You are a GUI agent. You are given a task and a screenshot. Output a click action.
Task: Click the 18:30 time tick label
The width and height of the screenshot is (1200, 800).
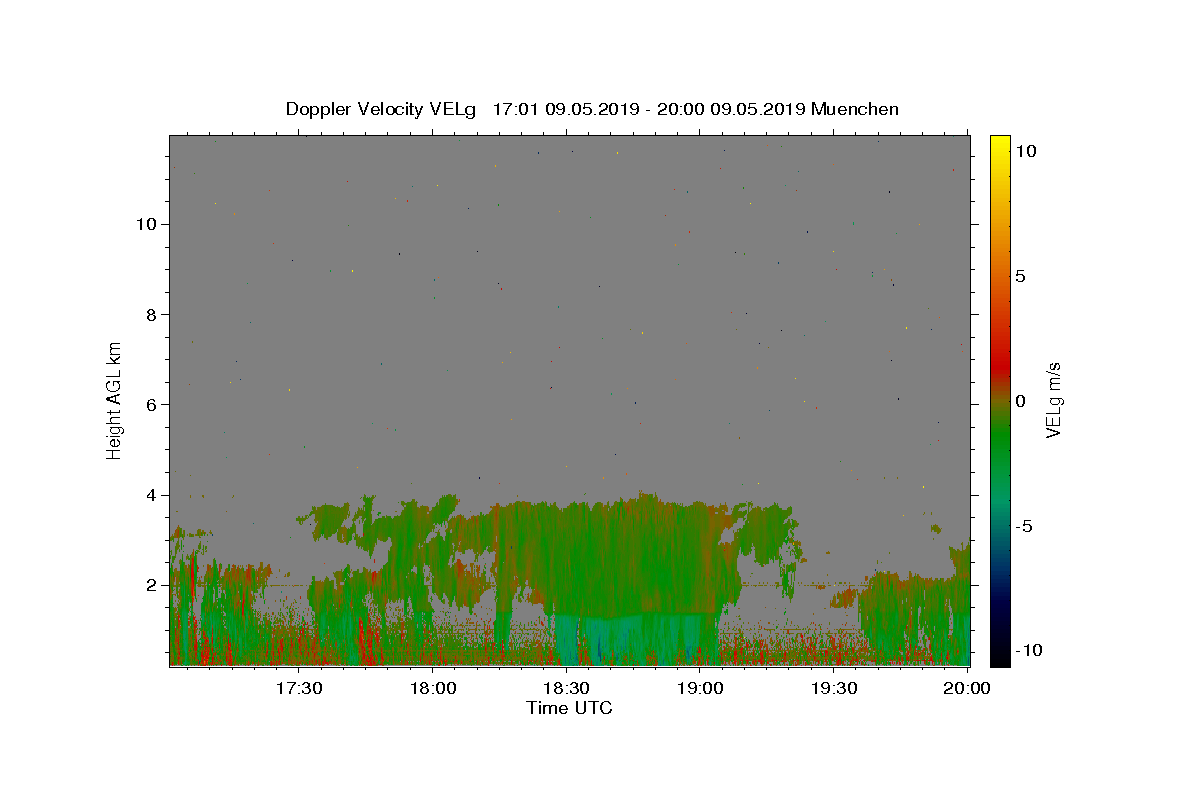coord(566,688)
